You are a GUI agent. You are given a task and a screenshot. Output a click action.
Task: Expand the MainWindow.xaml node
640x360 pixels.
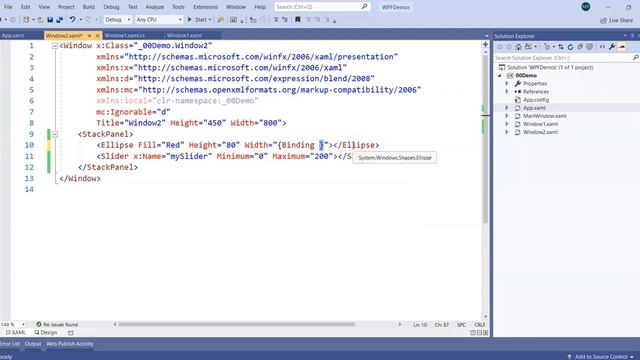point(507,116)
